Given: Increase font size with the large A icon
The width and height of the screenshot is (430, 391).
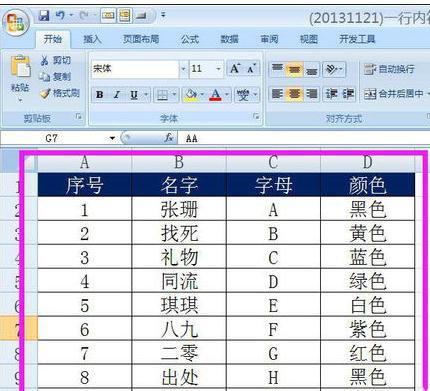Looking at the screenshot, I should pos(235,69).
